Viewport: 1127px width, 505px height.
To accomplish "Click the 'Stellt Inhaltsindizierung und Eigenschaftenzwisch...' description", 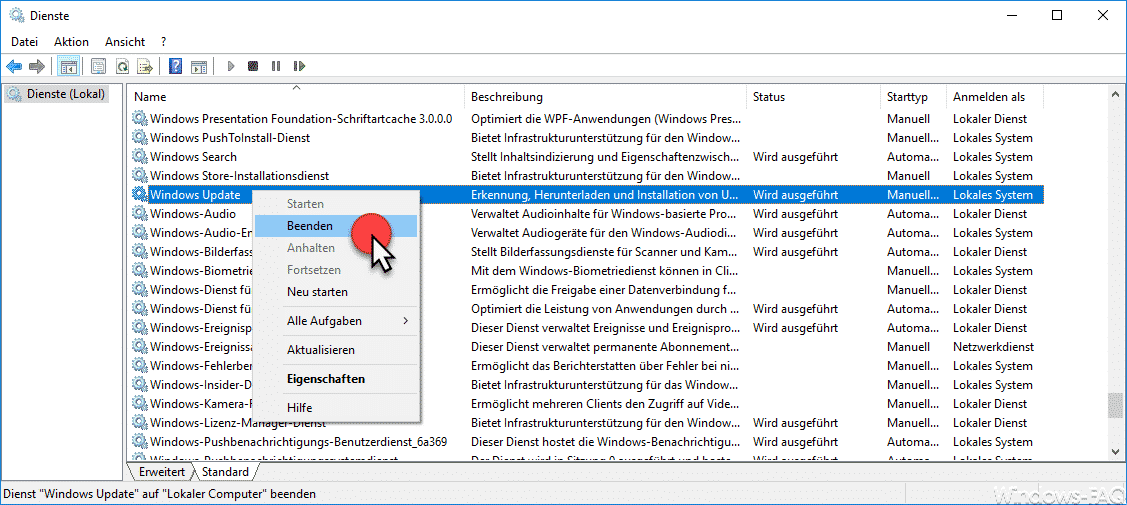I will 607,157.
